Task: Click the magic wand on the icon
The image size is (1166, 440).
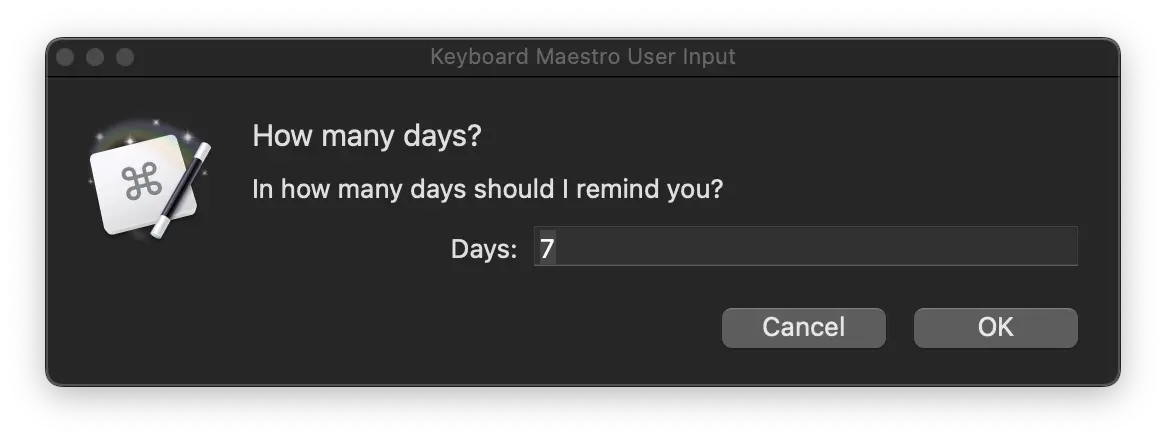Action: [x=183, y=190]
